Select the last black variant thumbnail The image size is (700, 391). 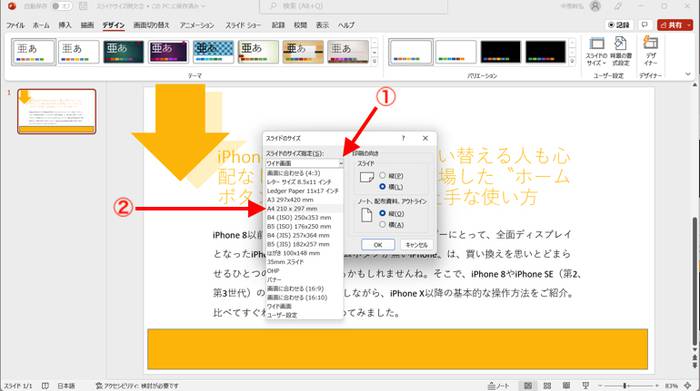click(x=546, y=52)
